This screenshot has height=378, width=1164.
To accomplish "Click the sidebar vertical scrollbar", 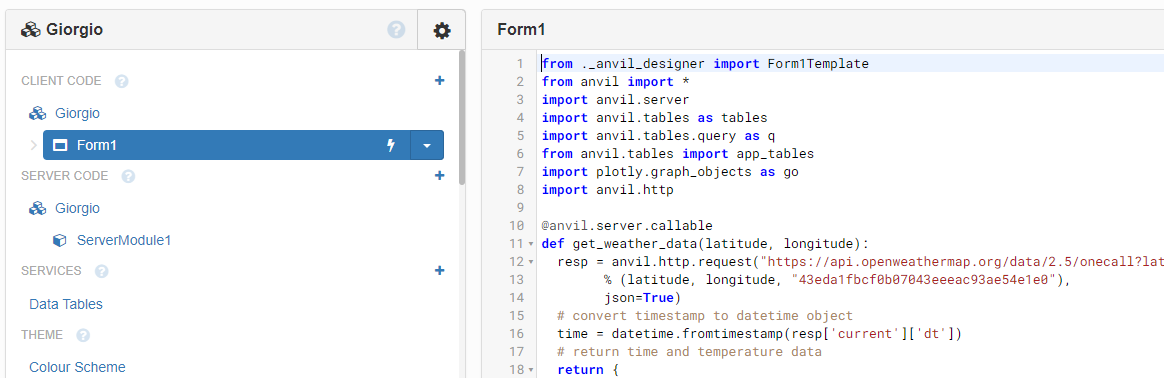I will tap(462, 117).
